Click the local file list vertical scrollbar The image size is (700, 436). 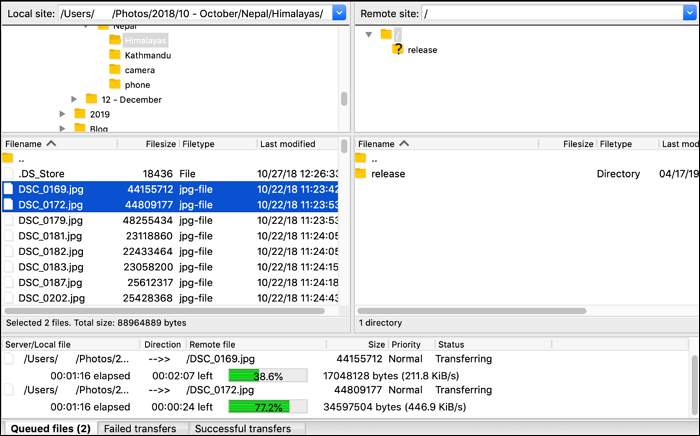pyautogui.click(x=344, y=146)
